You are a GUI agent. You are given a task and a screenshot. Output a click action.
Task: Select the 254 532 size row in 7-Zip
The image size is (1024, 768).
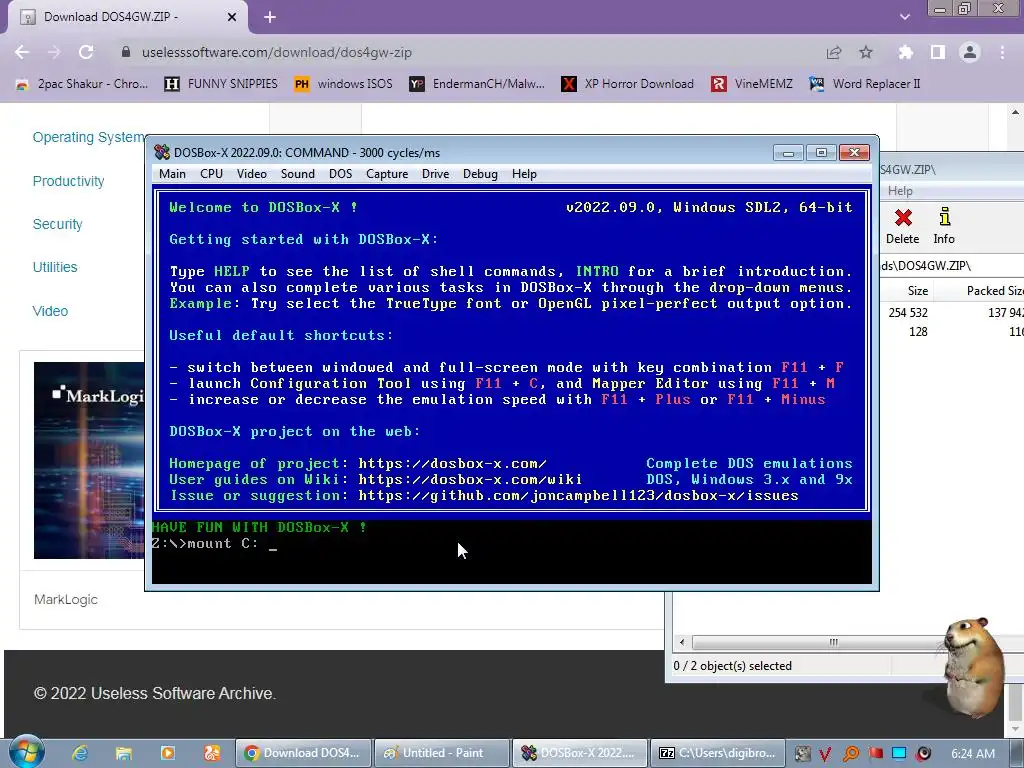pos(952,312)
